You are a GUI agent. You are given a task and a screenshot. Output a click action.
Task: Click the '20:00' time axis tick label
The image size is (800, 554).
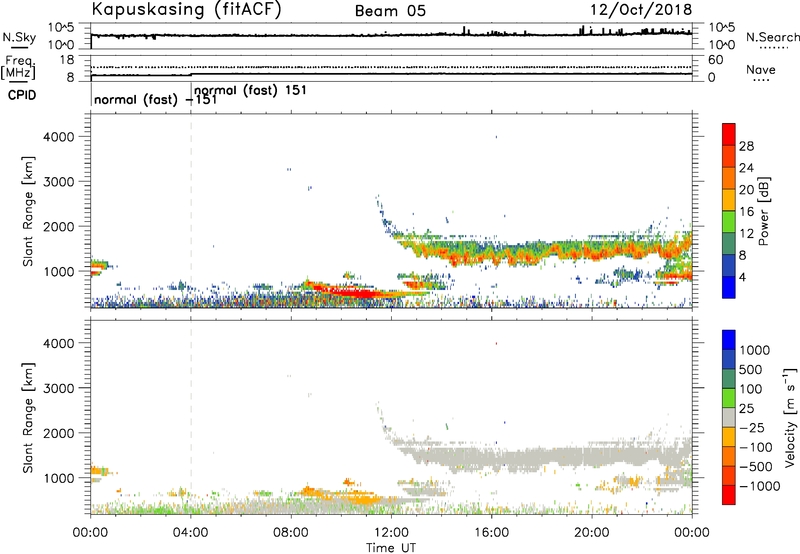[x=592, y=533]
